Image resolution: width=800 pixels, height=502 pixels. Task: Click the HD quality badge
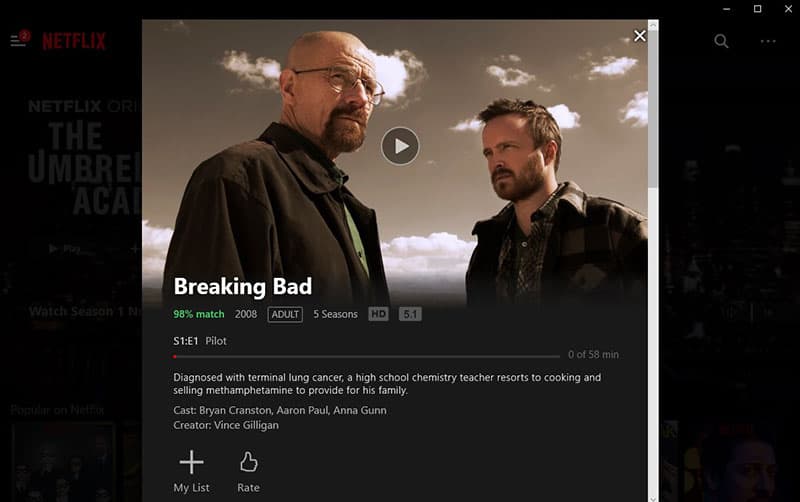(378, 314)
